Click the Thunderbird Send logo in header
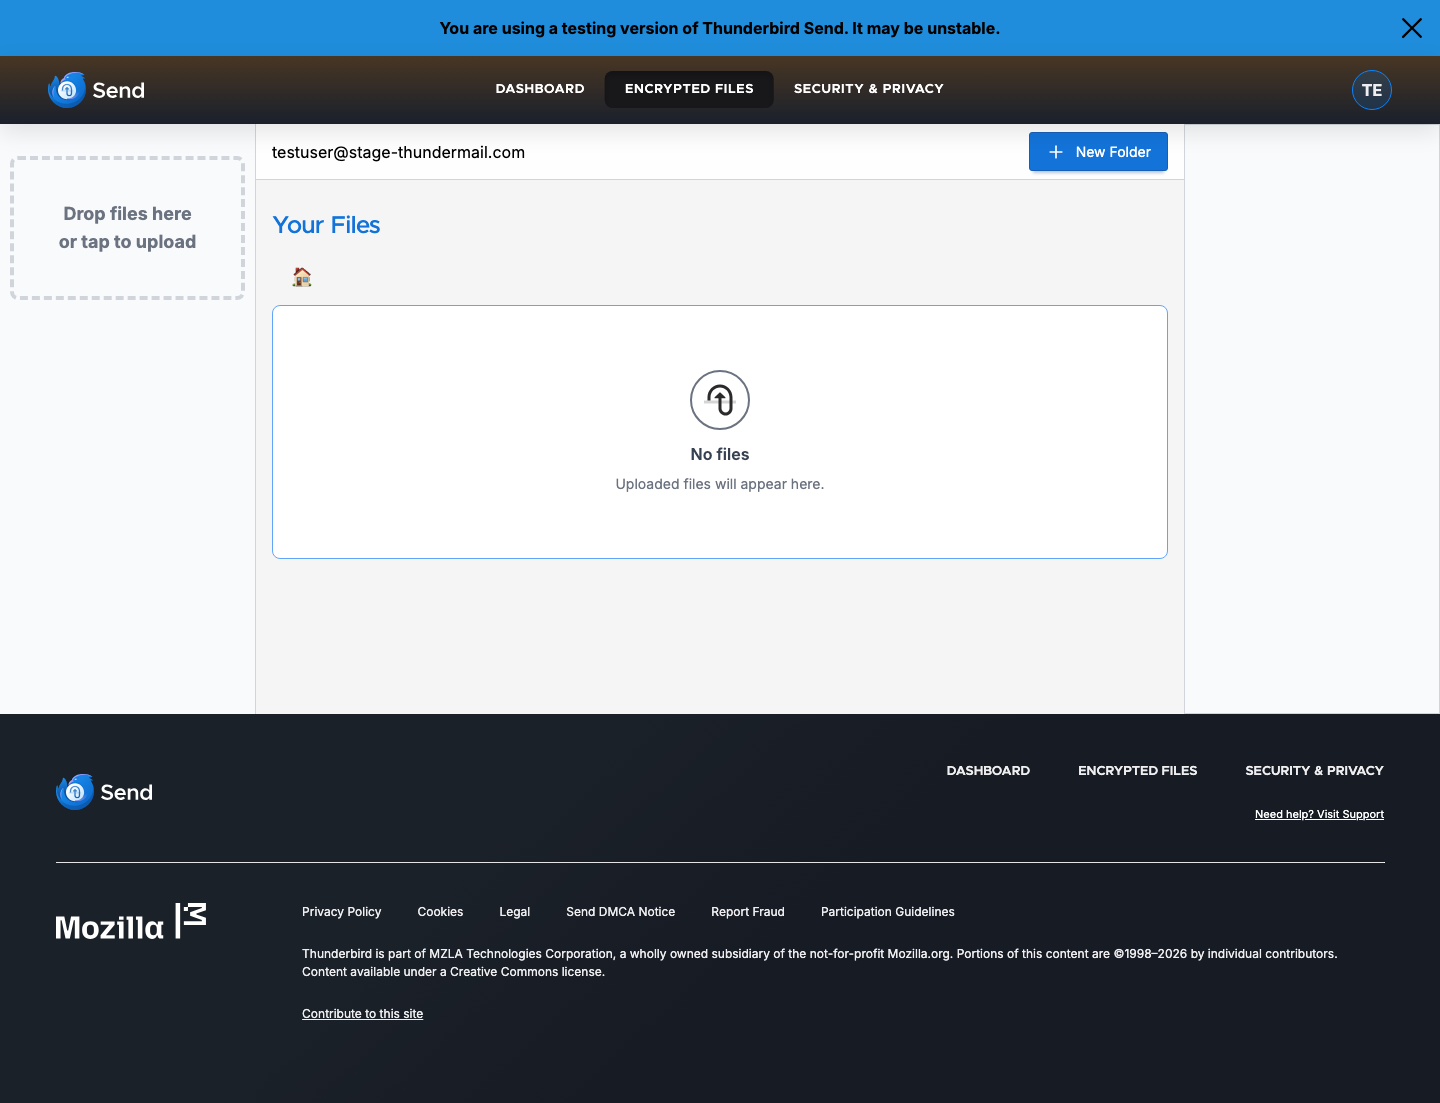1440x1103 pixels. point(97,90)
